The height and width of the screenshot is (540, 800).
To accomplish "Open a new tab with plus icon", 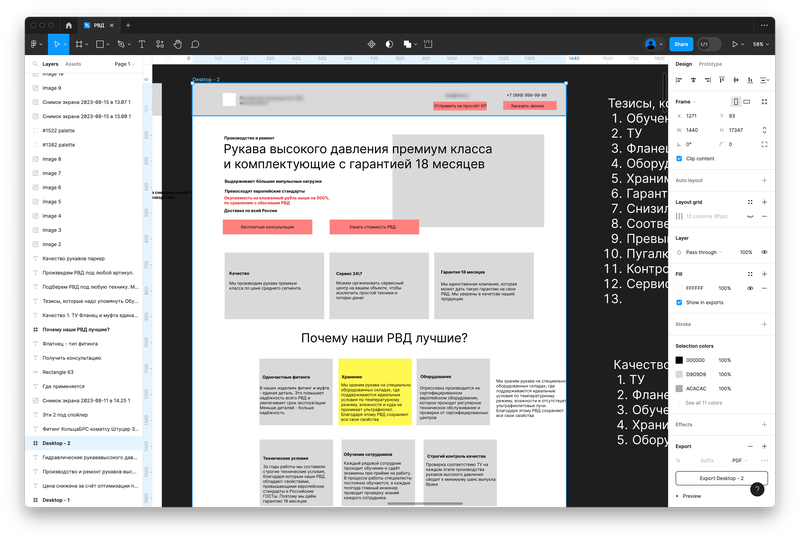I will click(x=128, y=25).
